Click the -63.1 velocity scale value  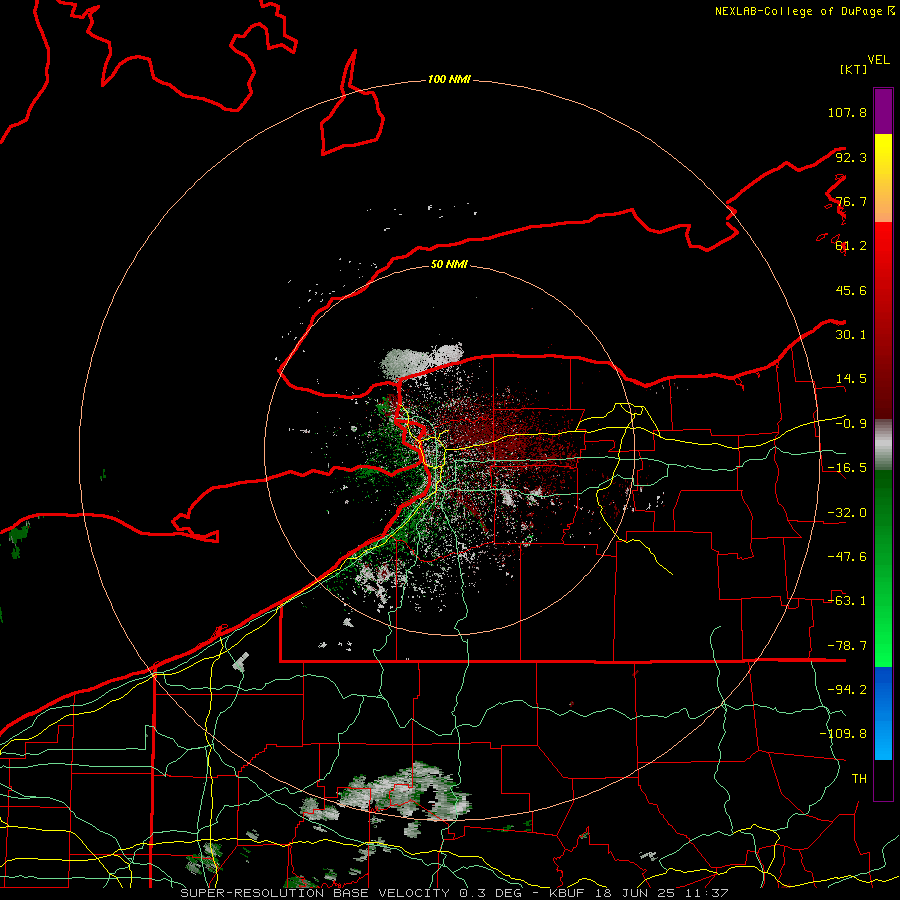point(847,601)
